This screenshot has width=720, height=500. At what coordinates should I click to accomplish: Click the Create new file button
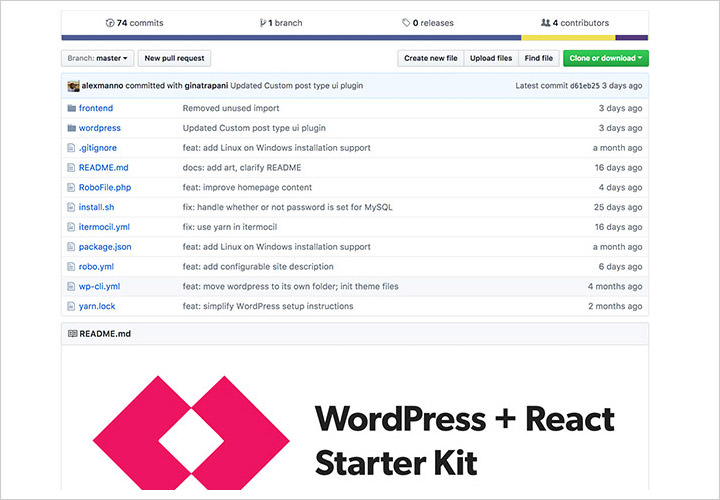[x=431, y=58]
